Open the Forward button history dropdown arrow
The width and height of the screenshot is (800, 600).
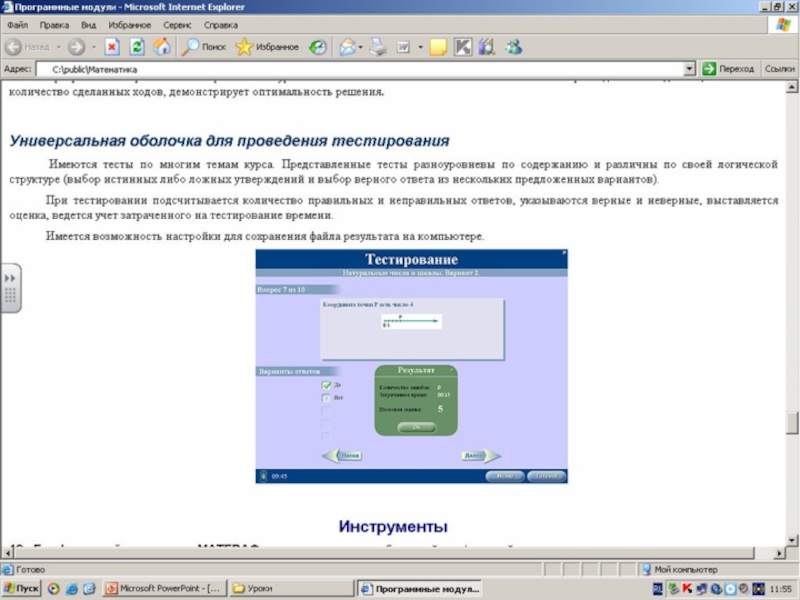pyautogui.click(x=94, y=46)
